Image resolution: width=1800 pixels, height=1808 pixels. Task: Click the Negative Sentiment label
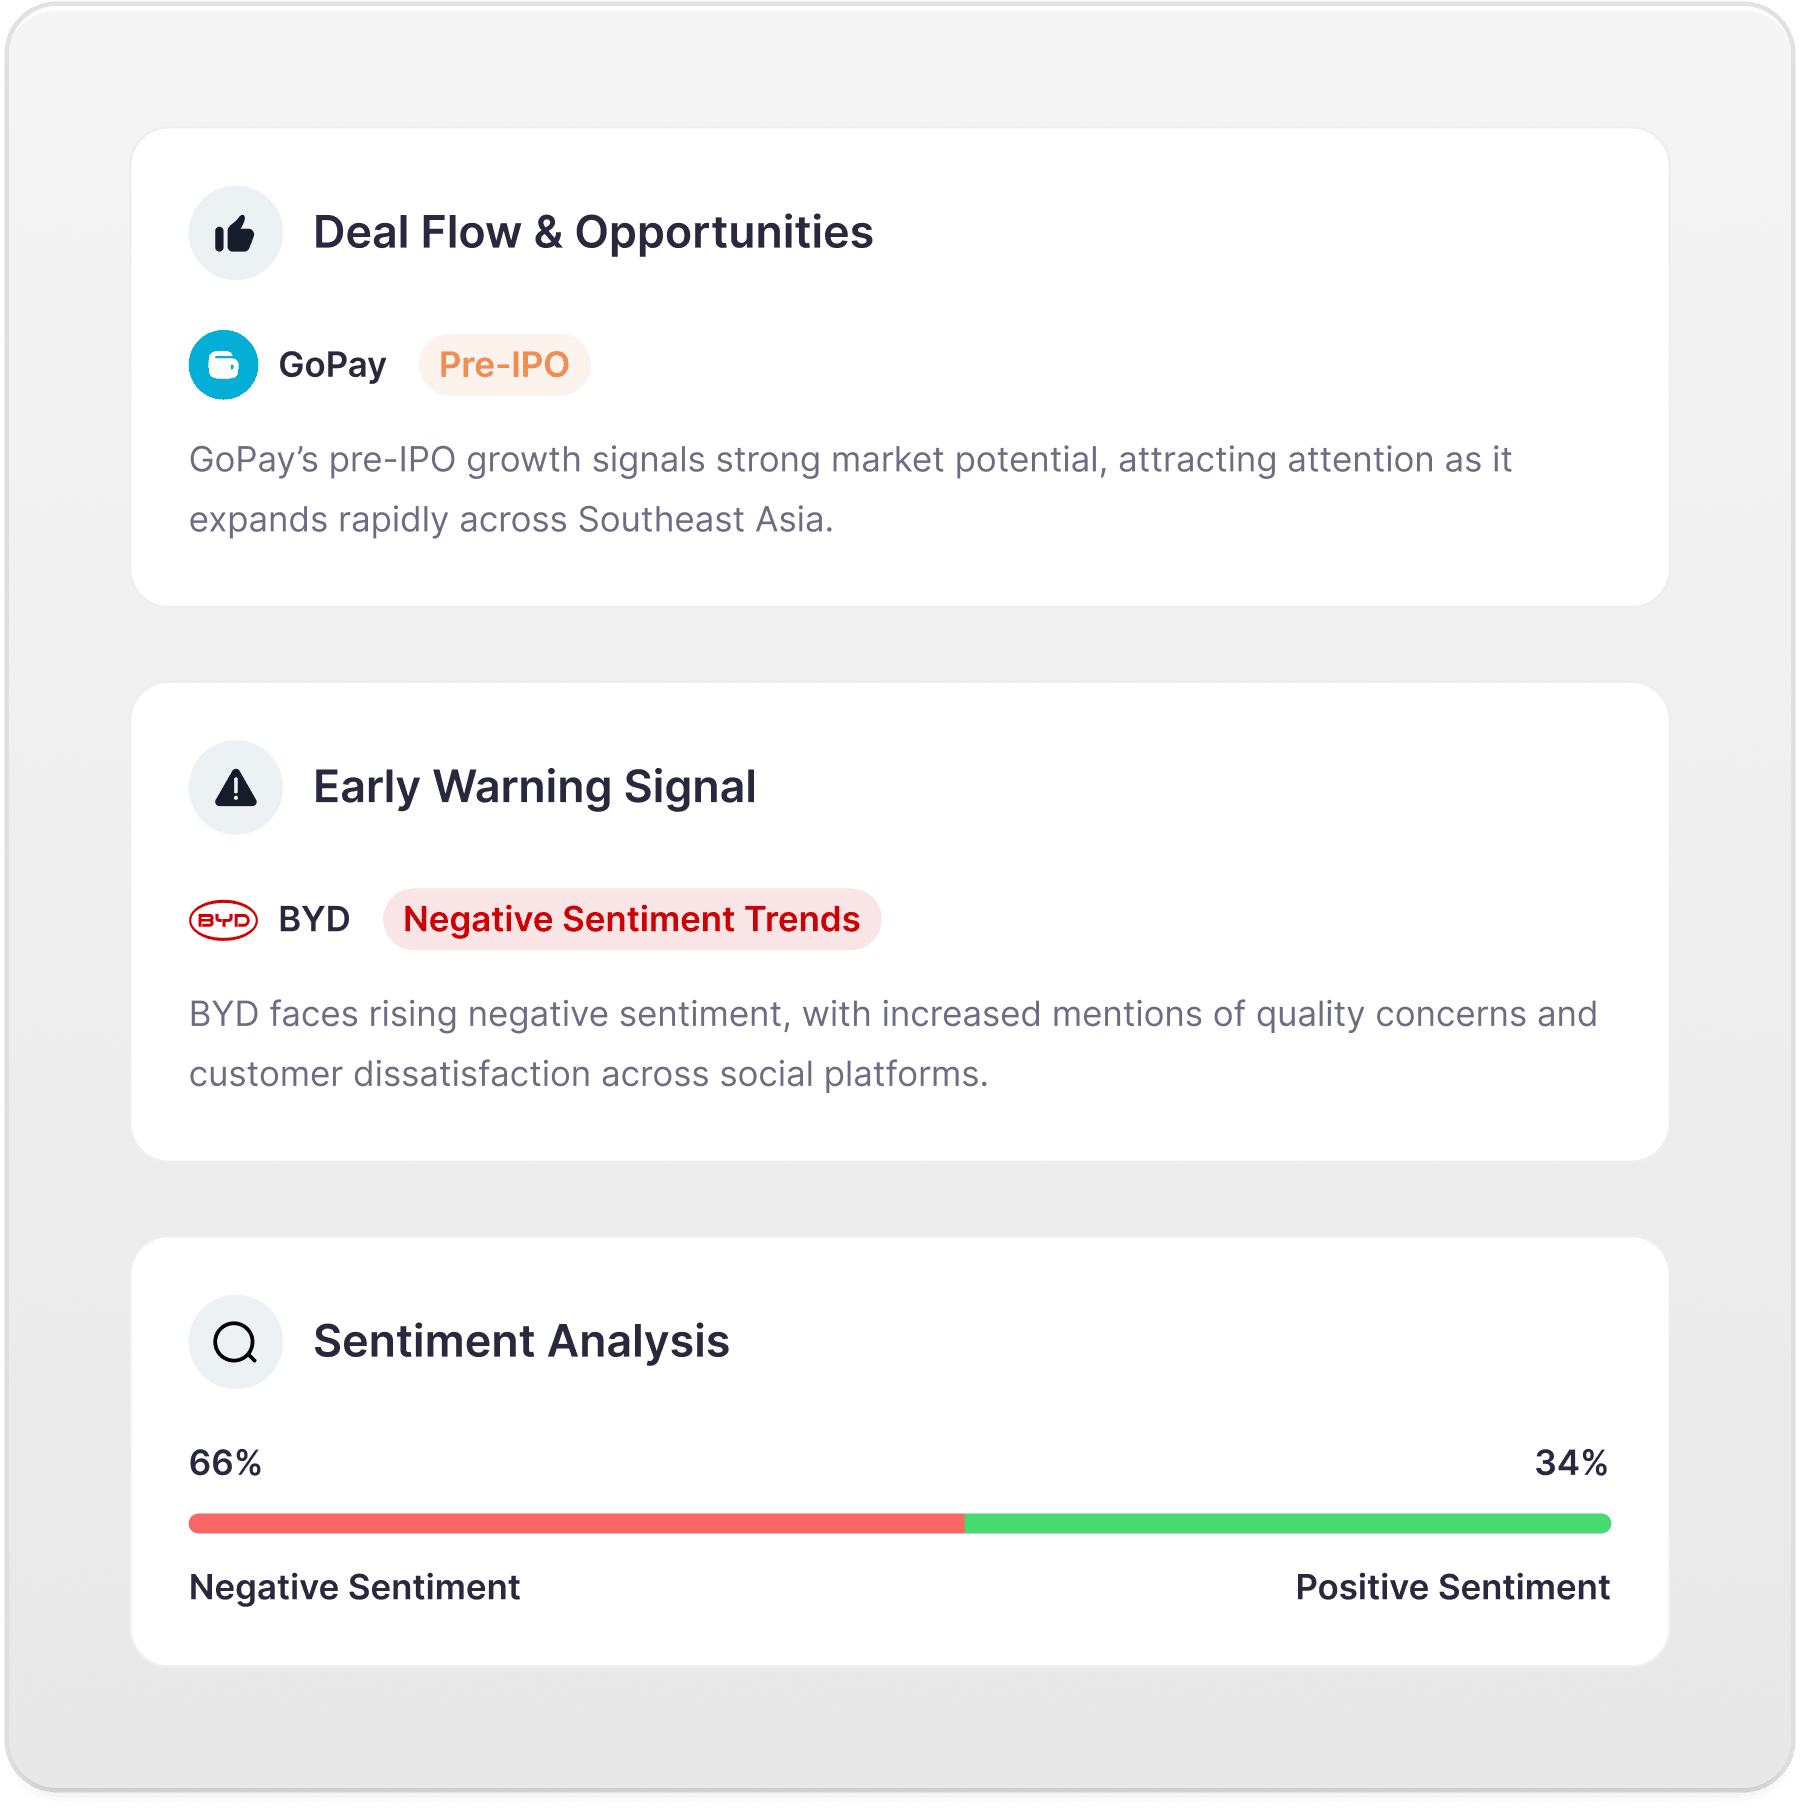click(354, 1587)
